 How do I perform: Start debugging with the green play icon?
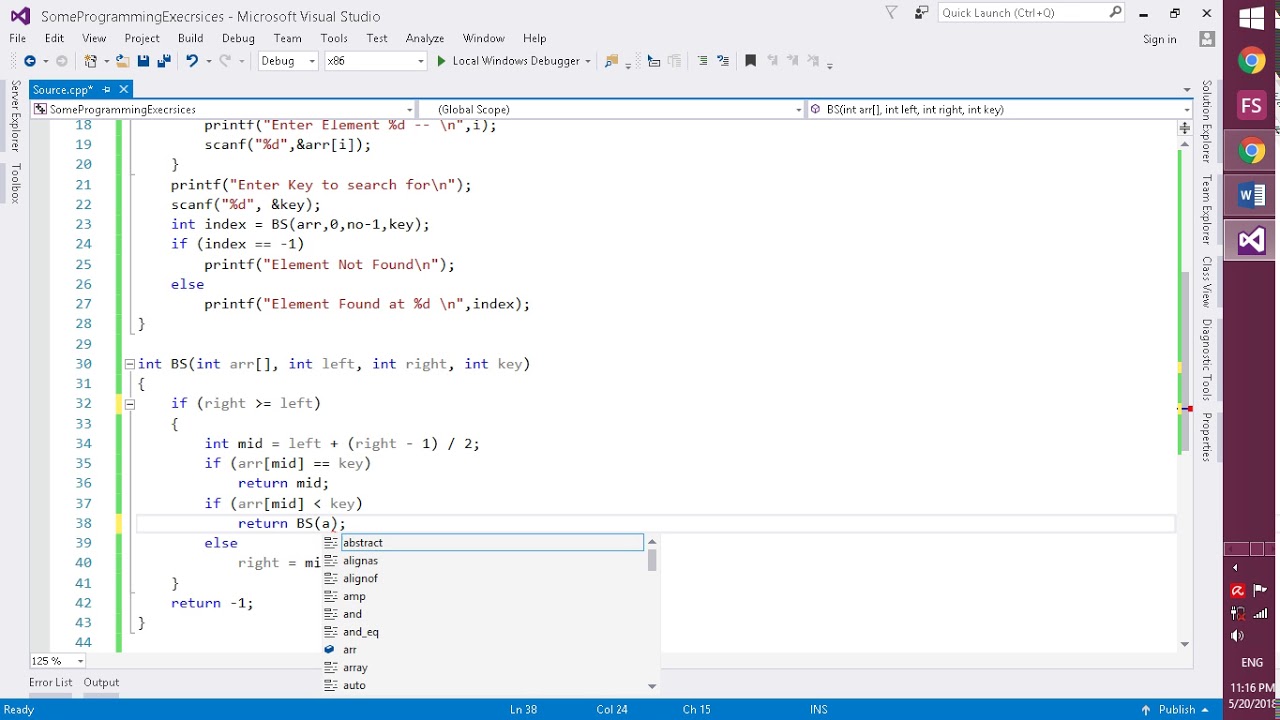pos(441,61)
